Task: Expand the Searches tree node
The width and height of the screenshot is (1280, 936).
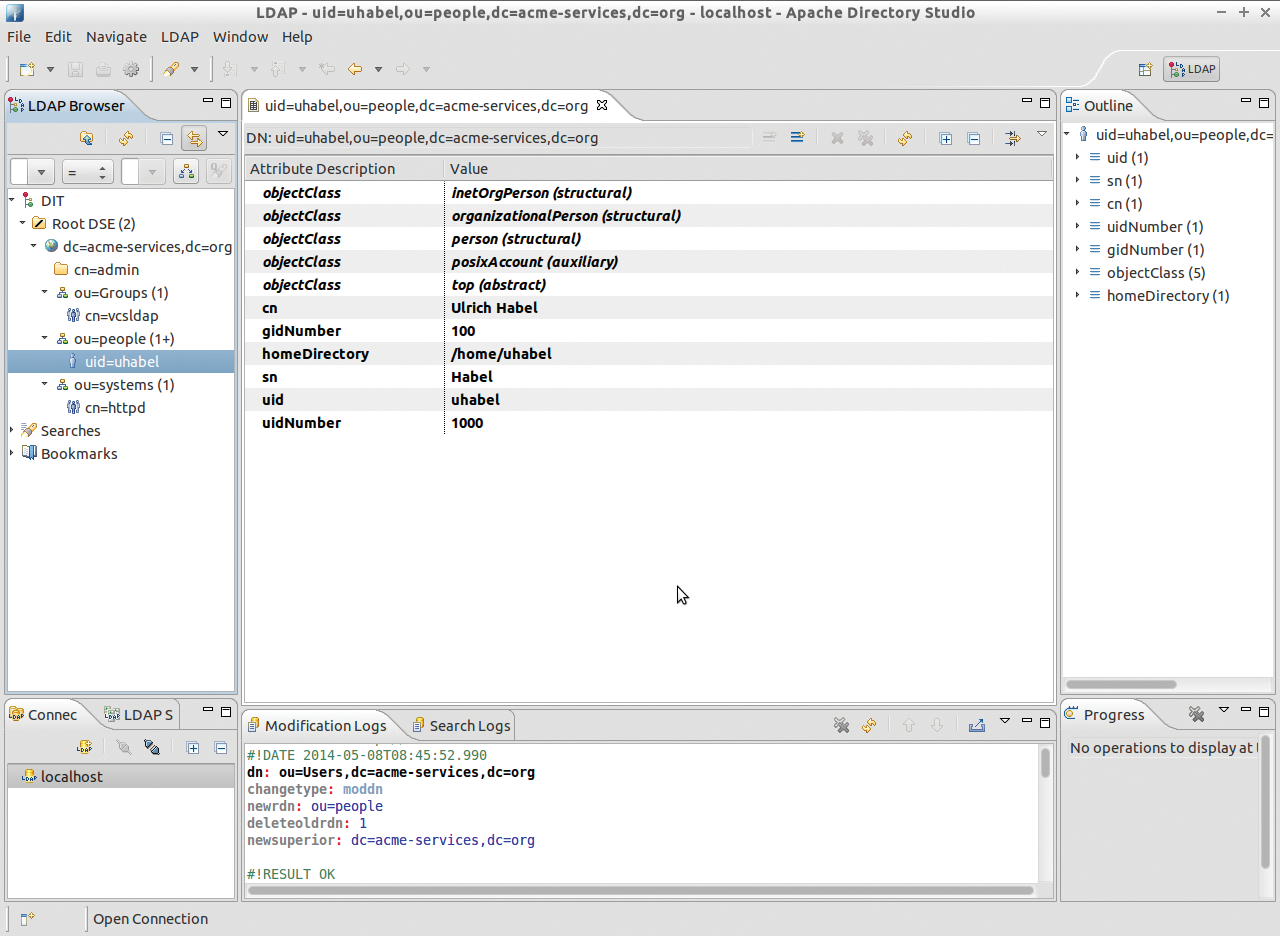Action: (x=12, y=430)
